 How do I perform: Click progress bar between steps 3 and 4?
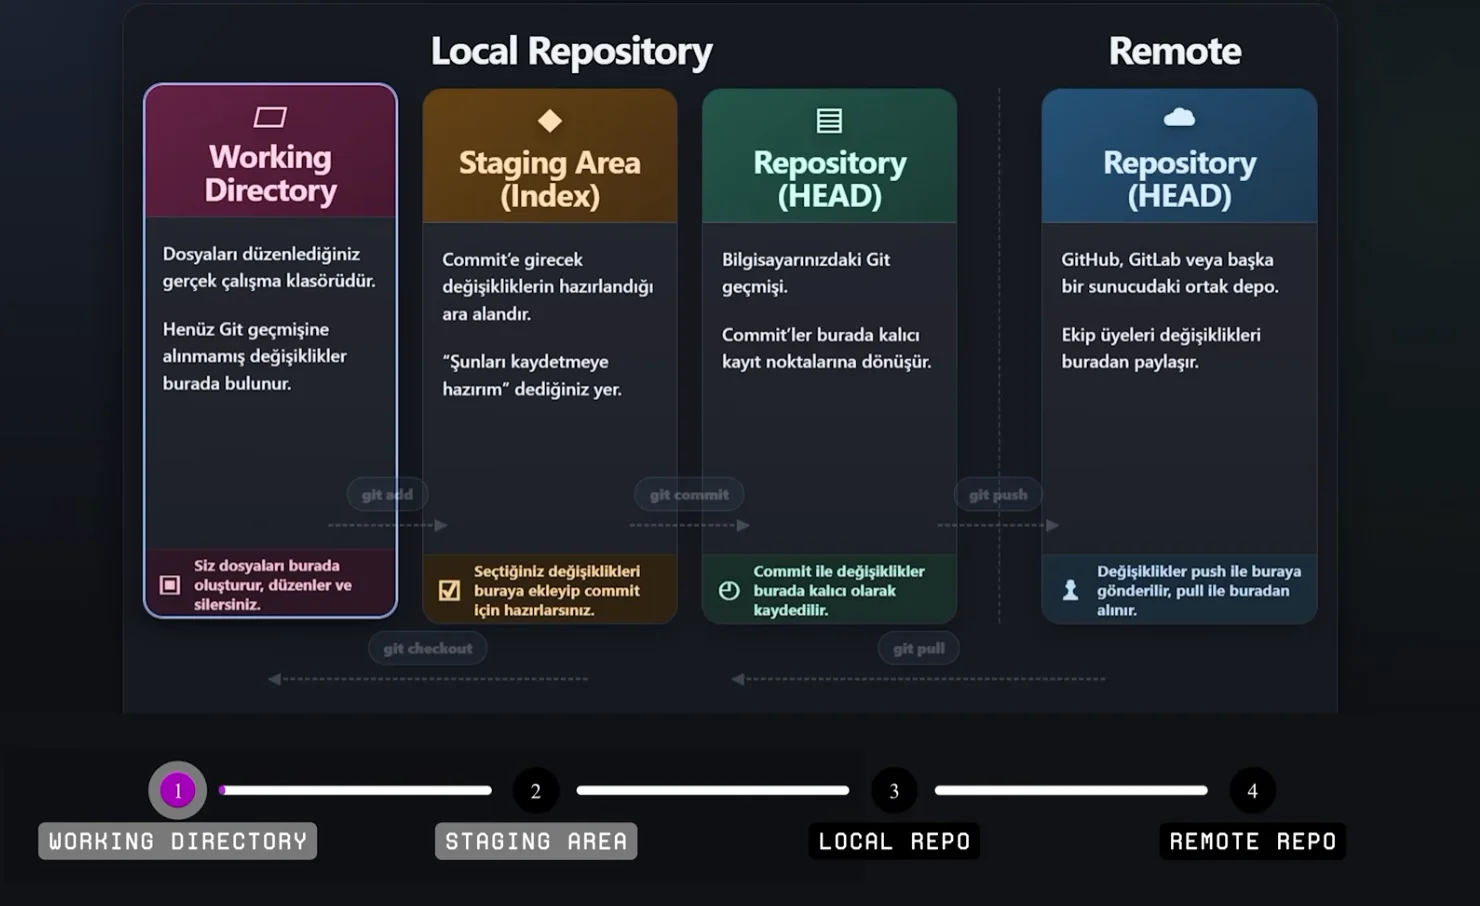tap(1071, 790)
